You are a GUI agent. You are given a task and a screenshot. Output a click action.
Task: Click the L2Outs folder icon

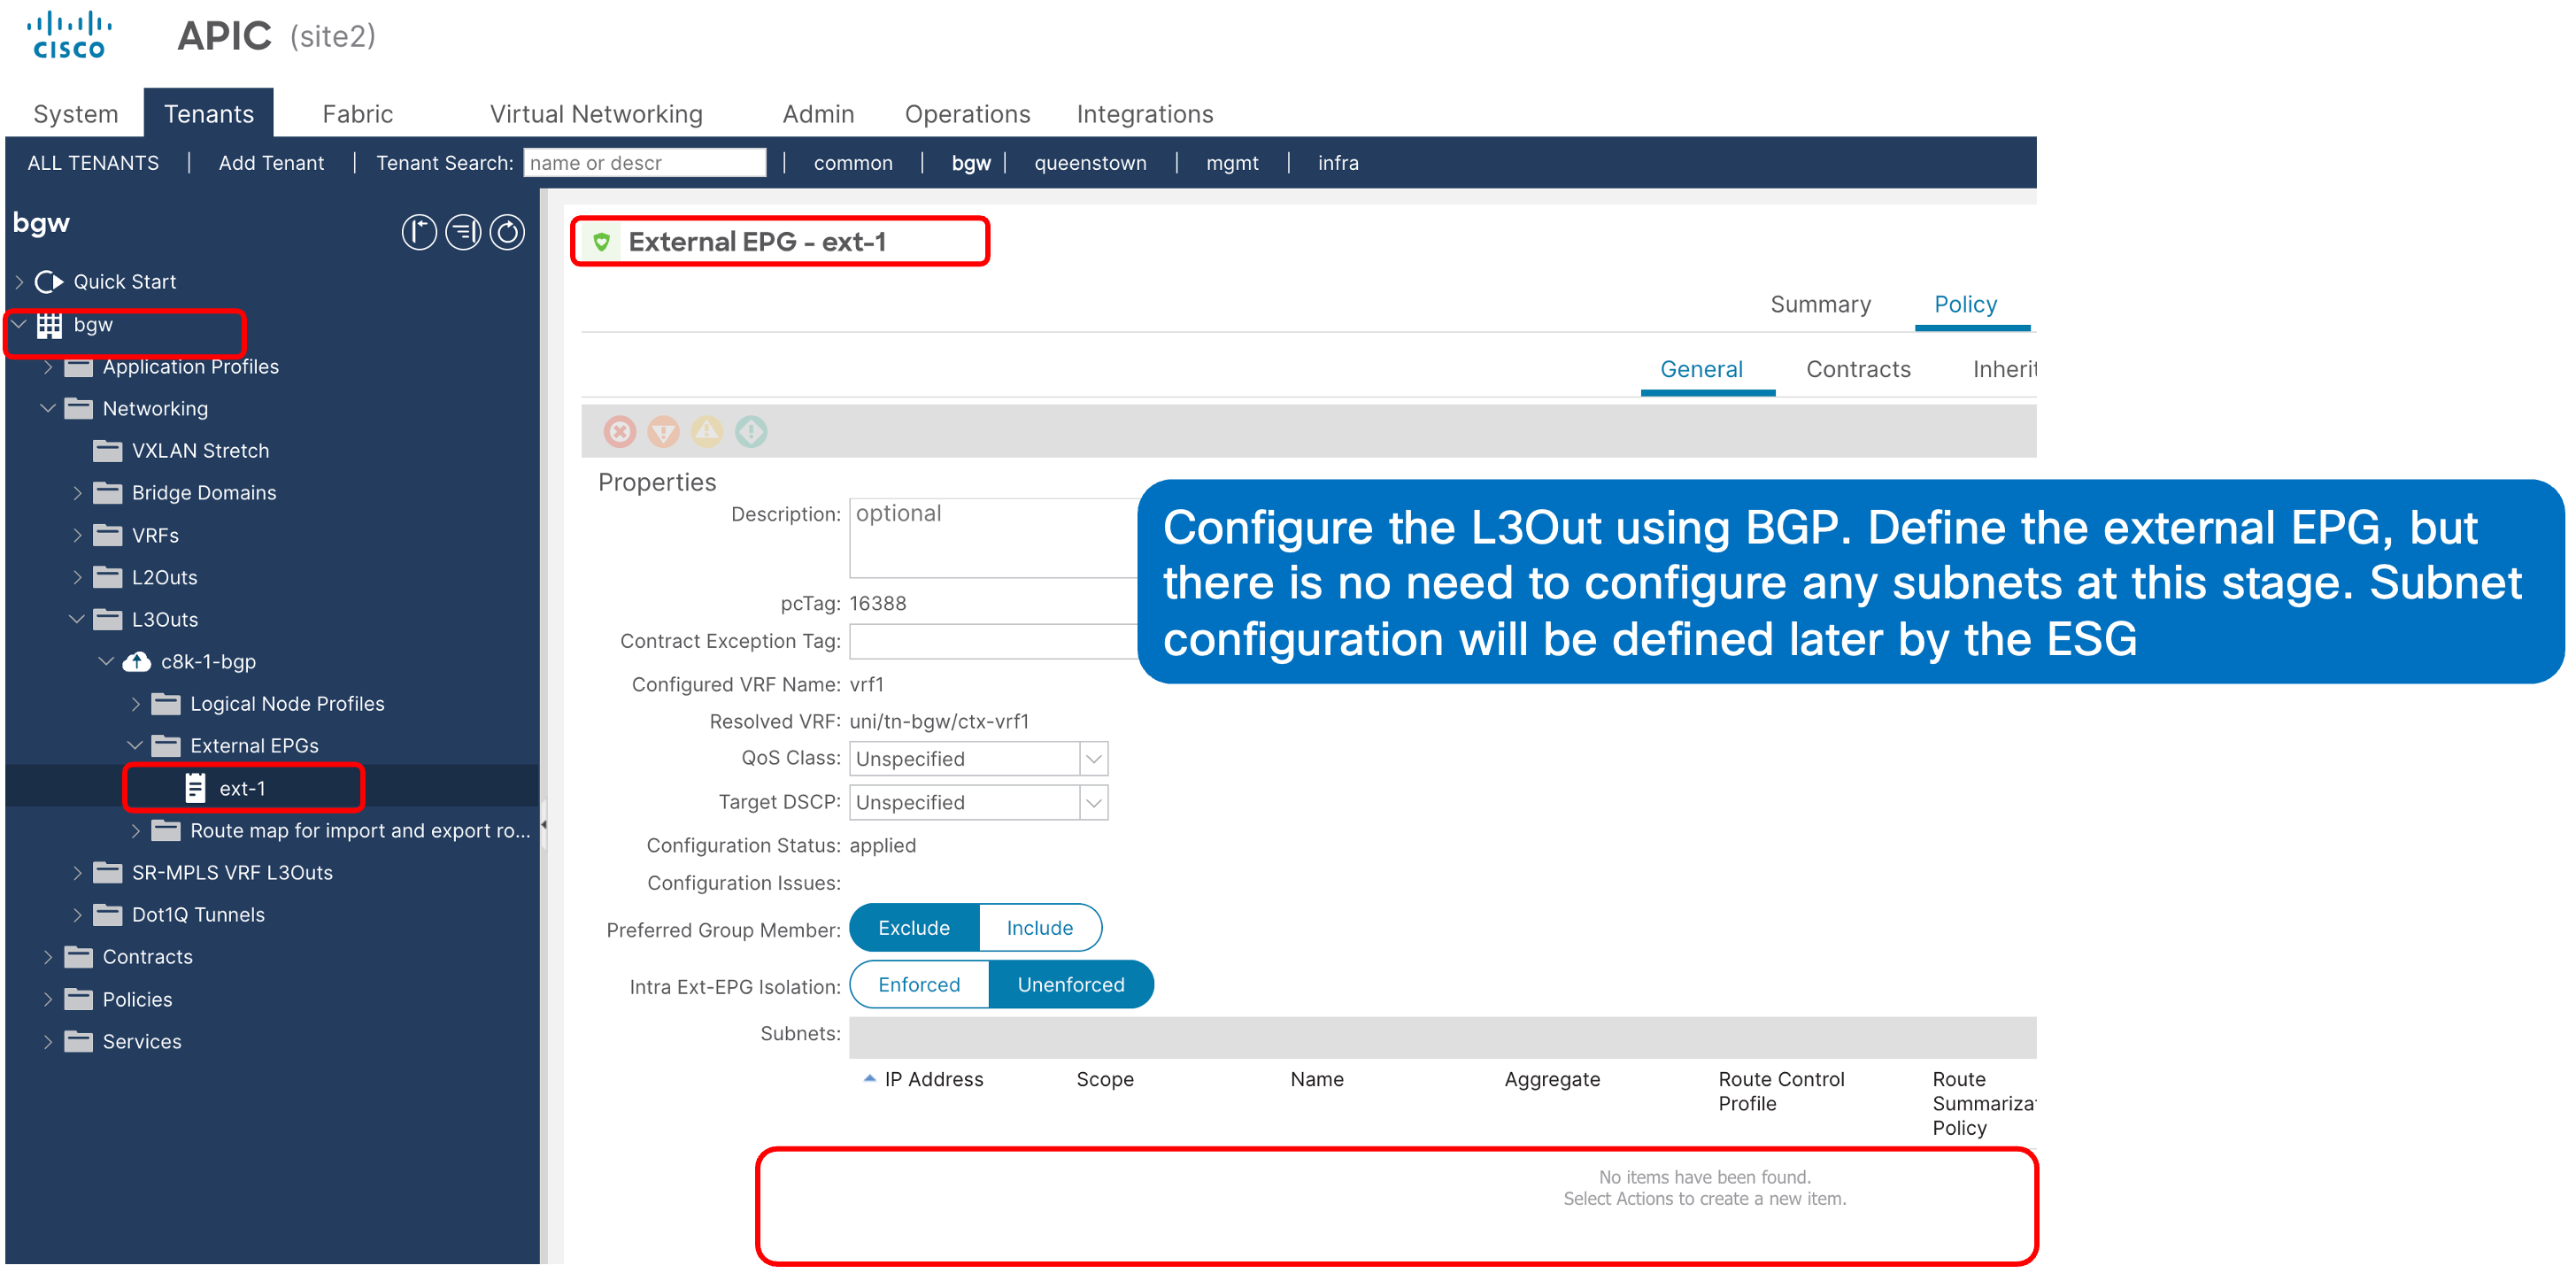click(107, 577)
